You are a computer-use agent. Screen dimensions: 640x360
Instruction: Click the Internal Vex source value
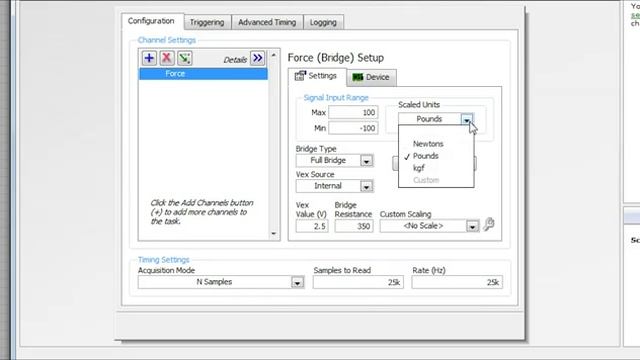click(x=328, y=186)
